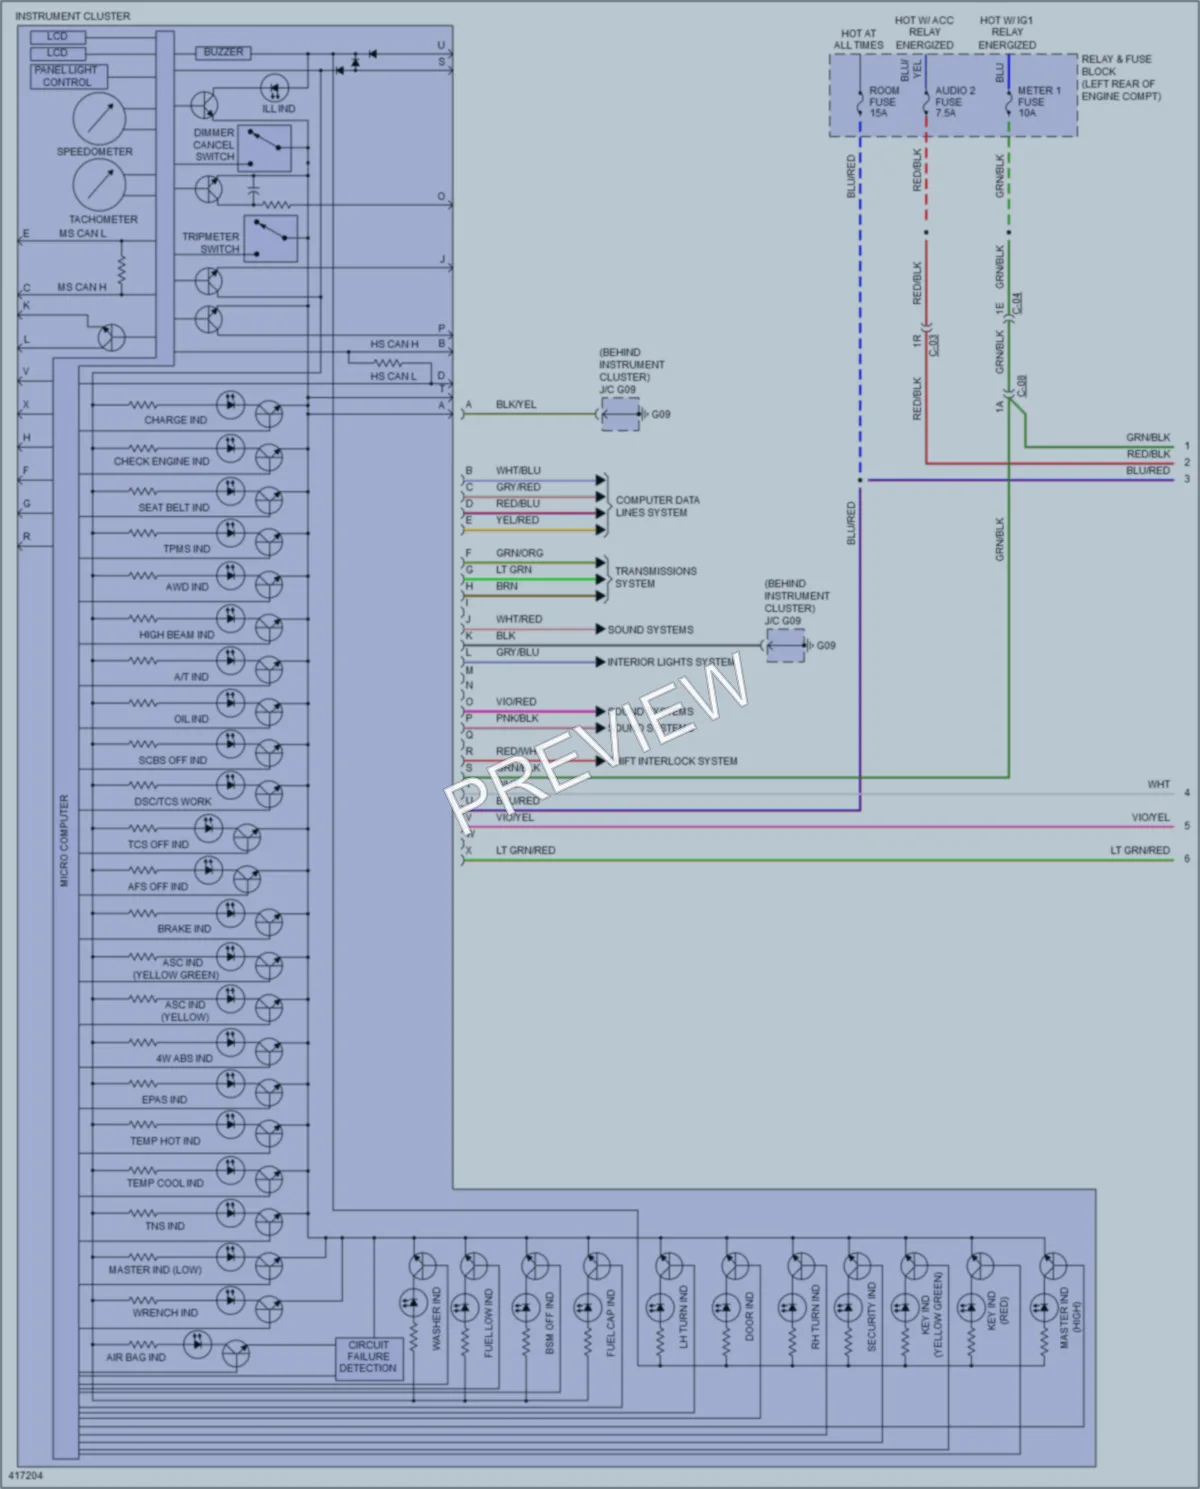Click the INTERIOR LIGHTS SYSTEM label
This screenshot has width=1200, height=1489.
point(670,662)
